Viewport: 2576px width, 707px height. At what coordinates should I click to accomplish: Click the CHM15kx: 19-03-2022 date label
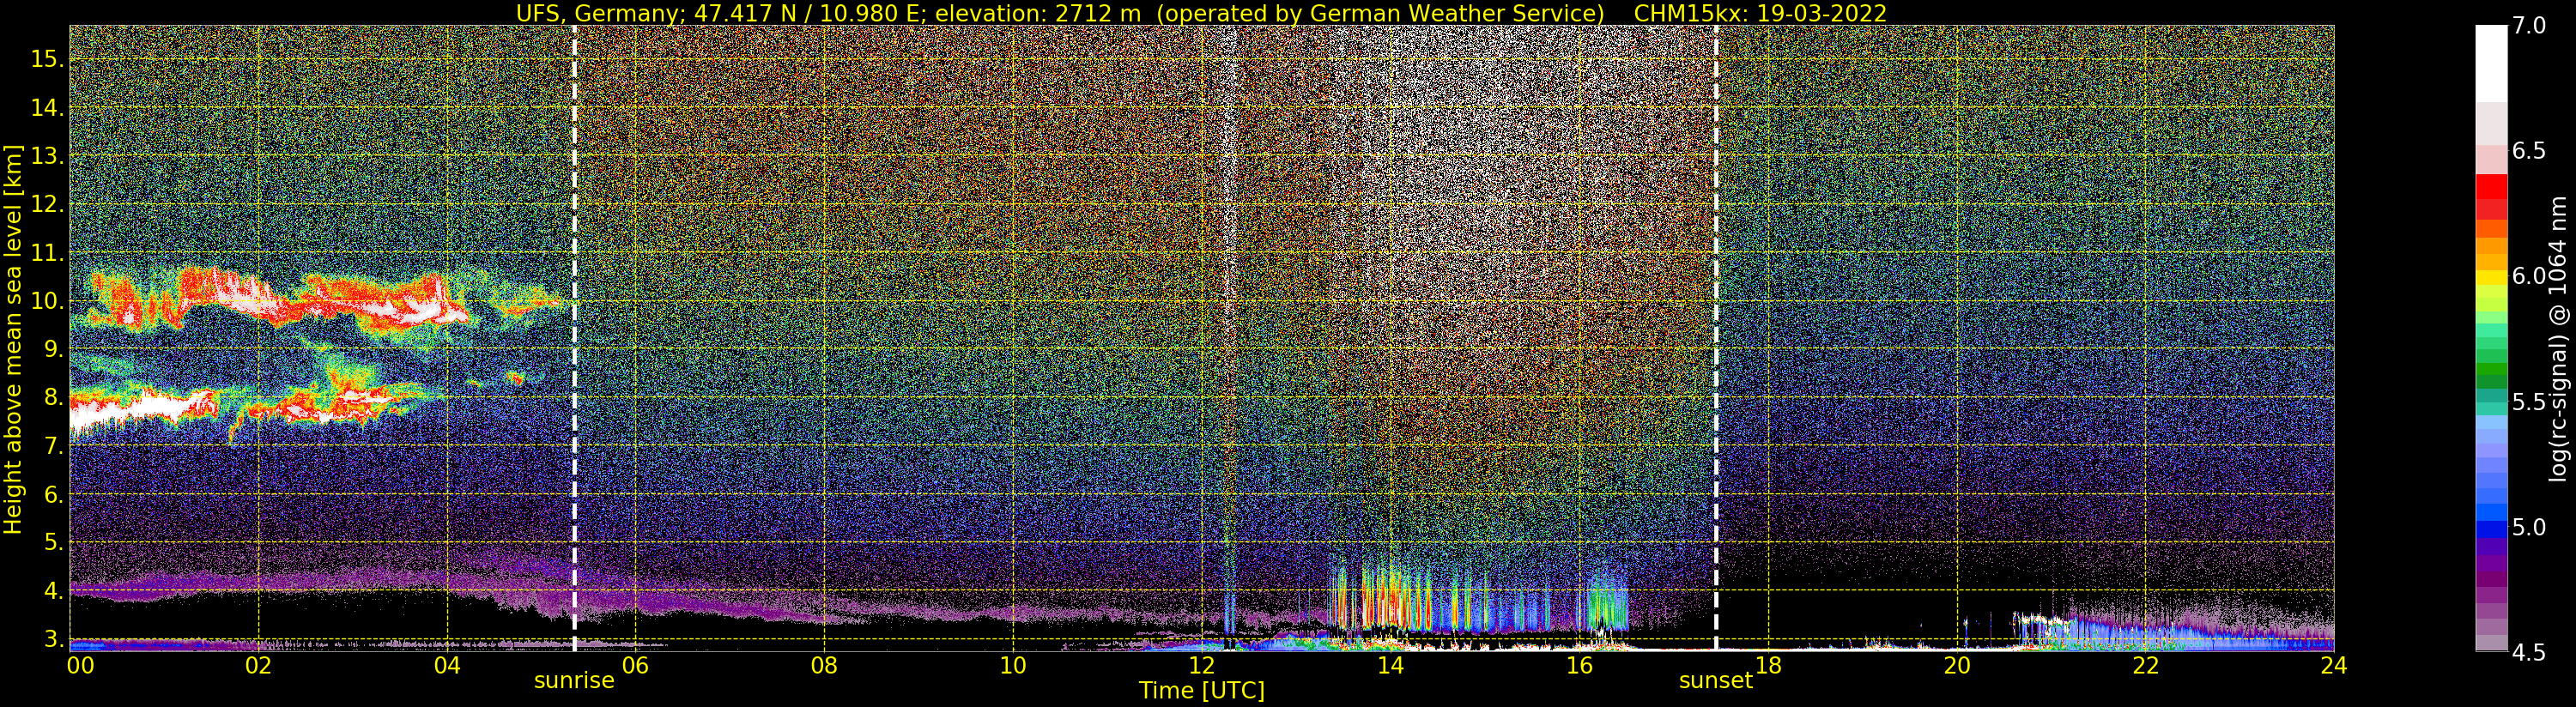click(x=1760, y=13)
